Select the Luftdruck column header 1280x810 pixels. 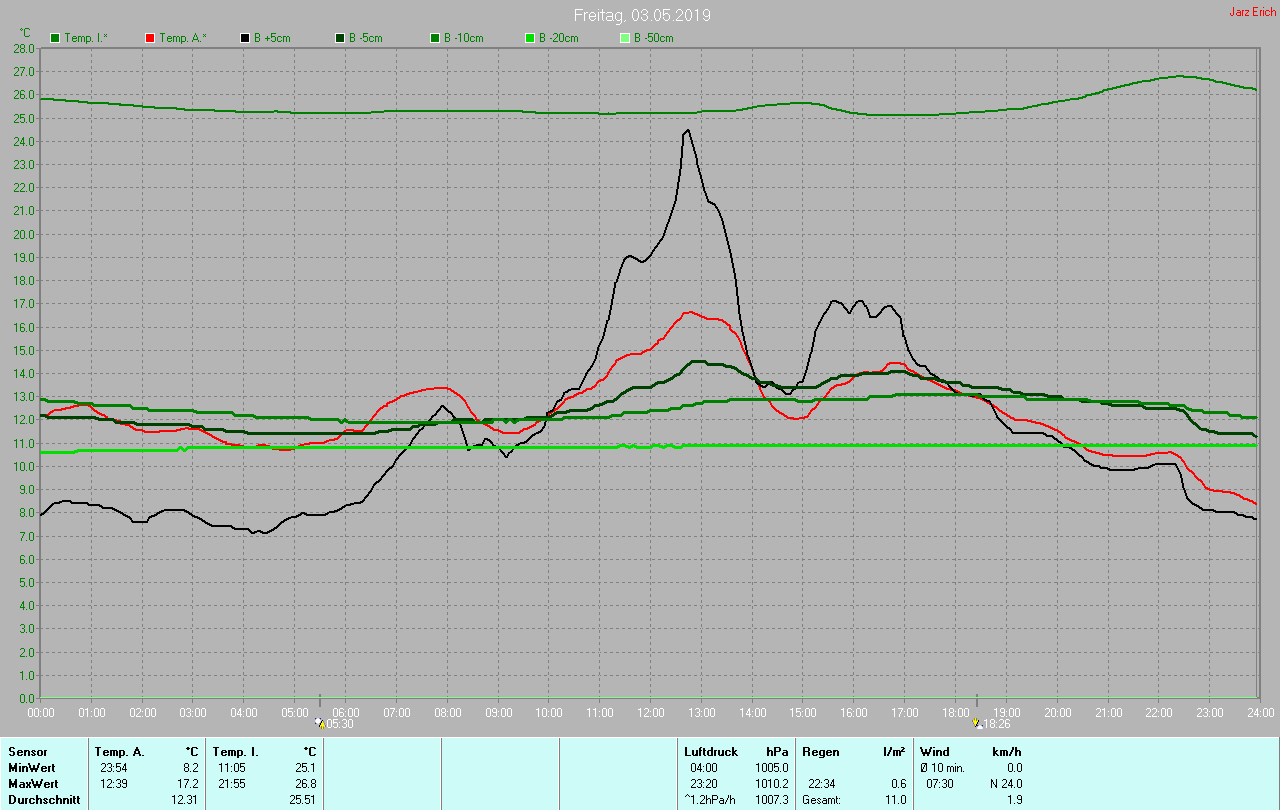tap(709, 751)
